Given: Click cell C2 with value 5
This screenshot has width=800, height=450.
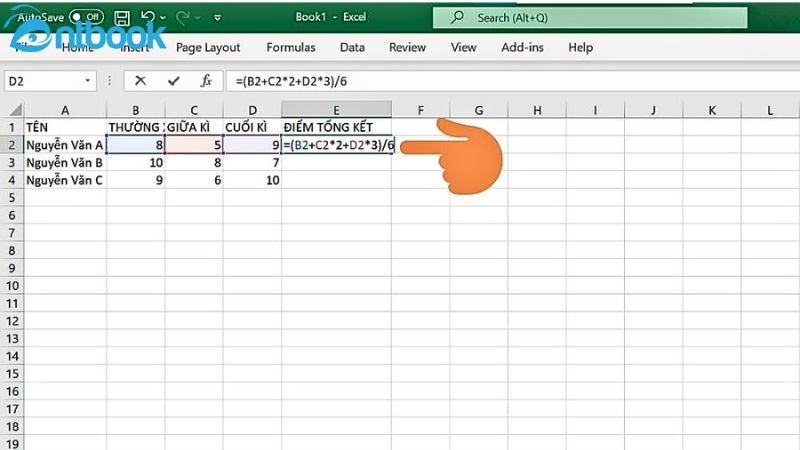Looking at the screenshot, I should tap(194, 145).
